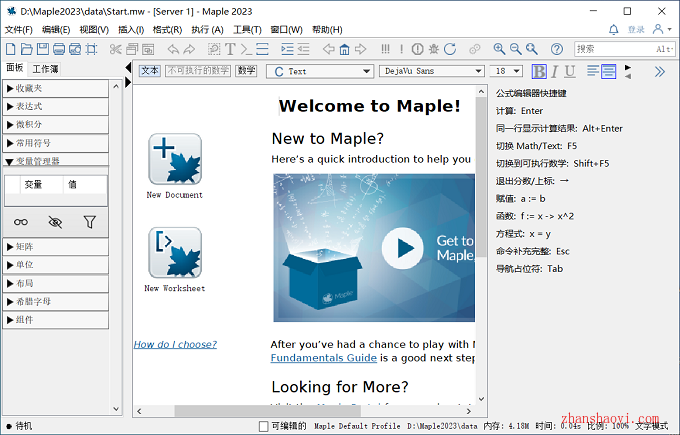This screenshot has width=680, height=435.
Task: Collapse the 变量管理器 palette
Action: pos(56,160)
